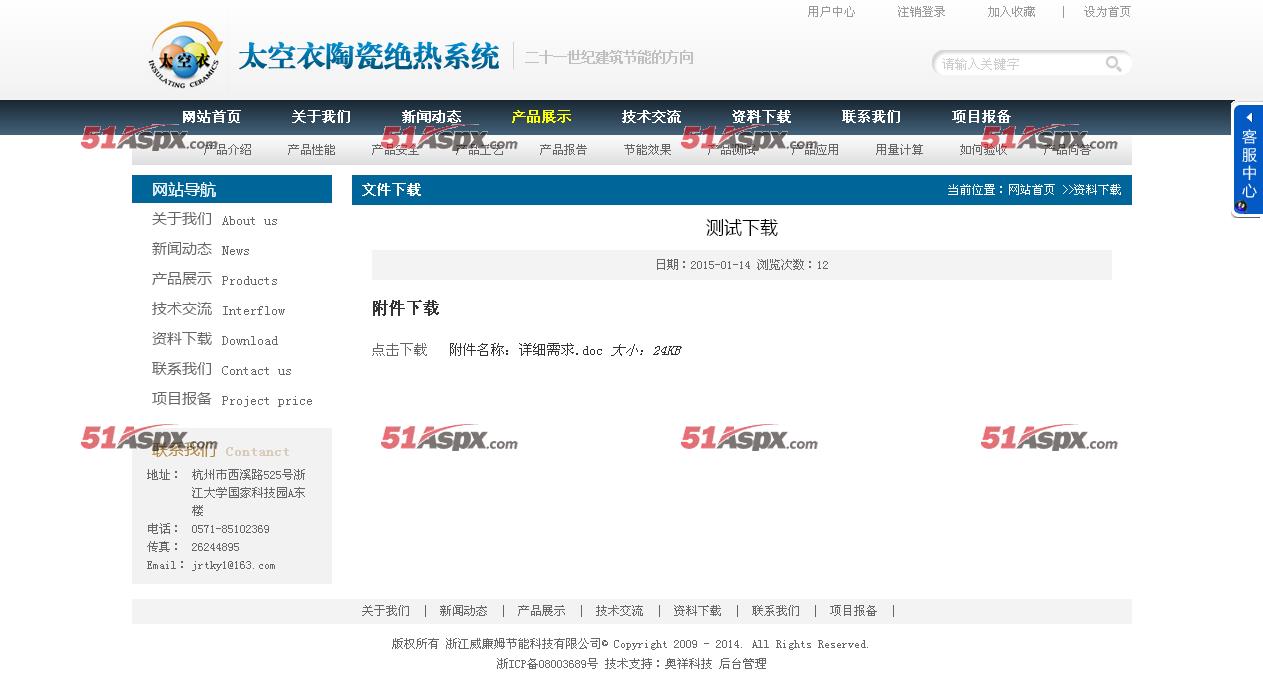The width and height of the screenshot is (1263, 674).
Task: Click the 附件下载 heading
Action: [x=405, y=308]
